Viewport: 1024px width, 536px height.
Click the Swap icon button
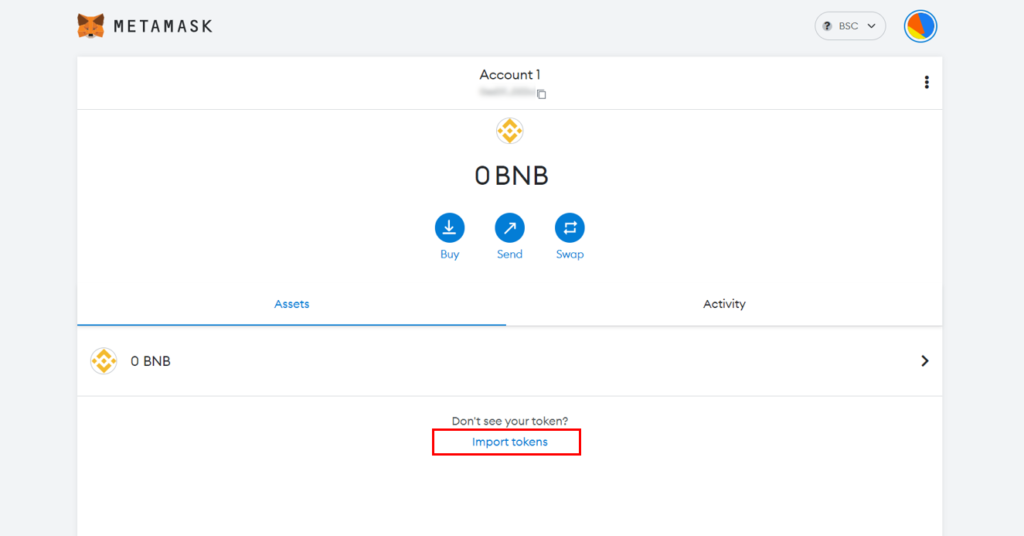tap(569, 228)
